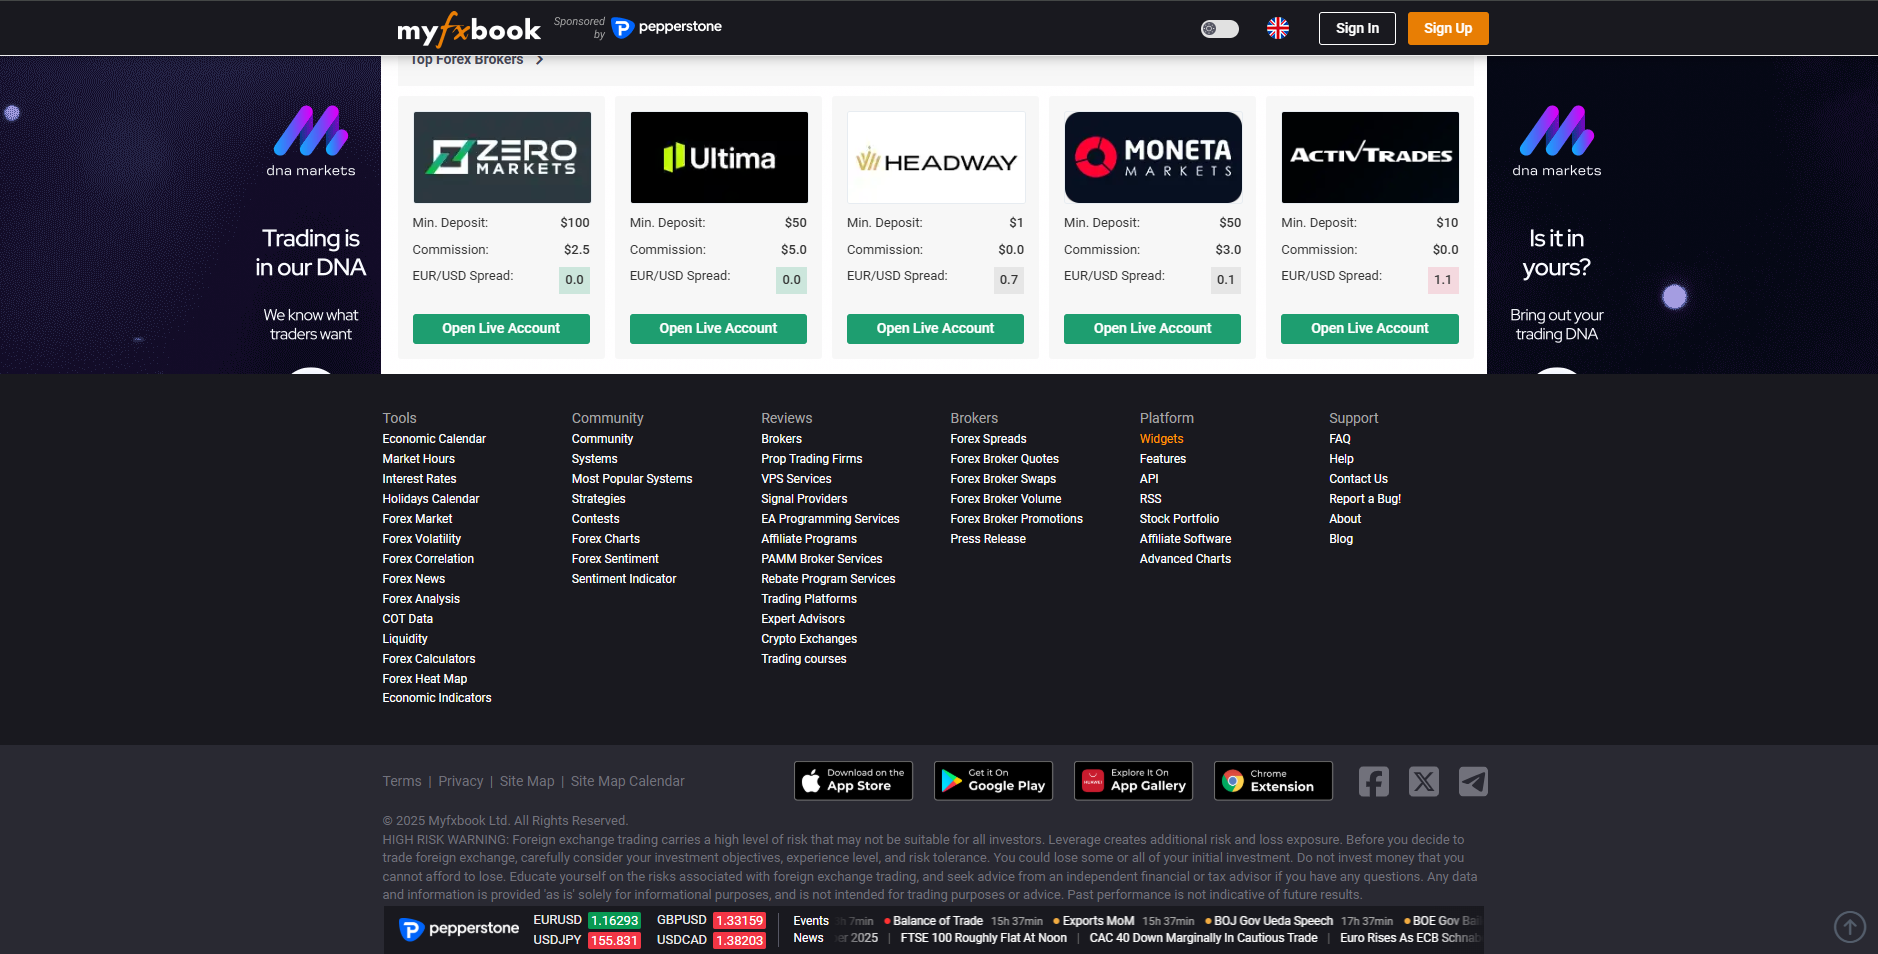Open the UK flag language selector

click(x=1277, y=29)
